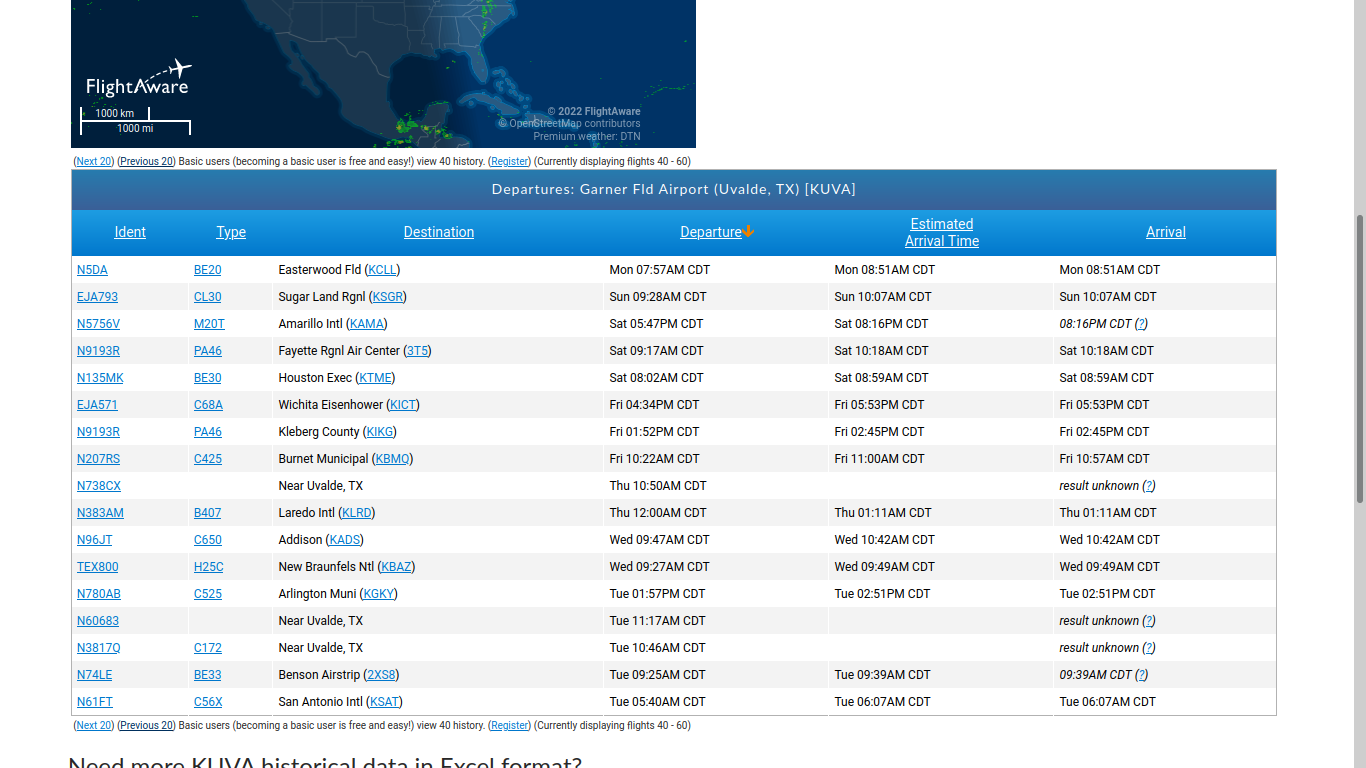Open the 3T5 airport link
This screenshot has height=768, width=1366.
click(417, 351)
